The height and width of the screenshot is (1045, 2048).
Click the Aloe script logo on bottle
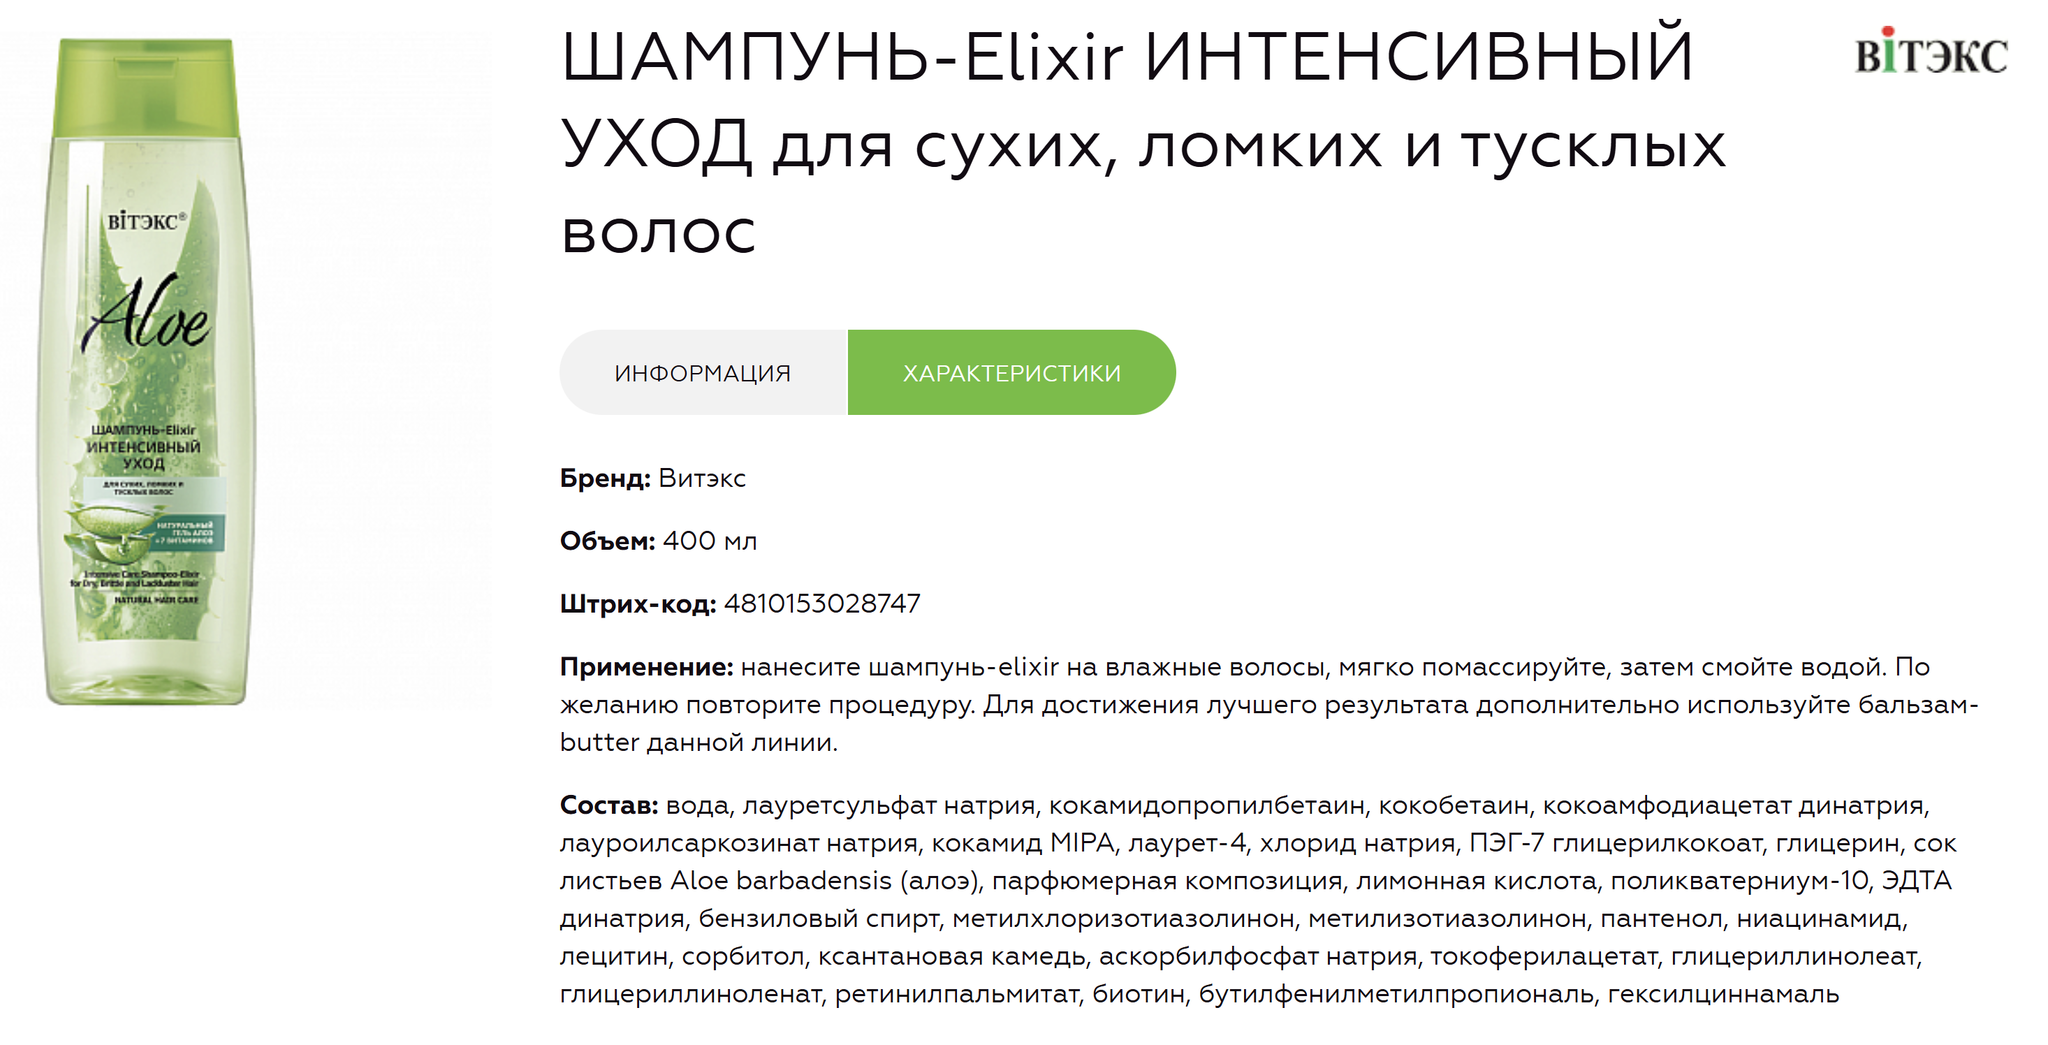(x=147, y=313)
